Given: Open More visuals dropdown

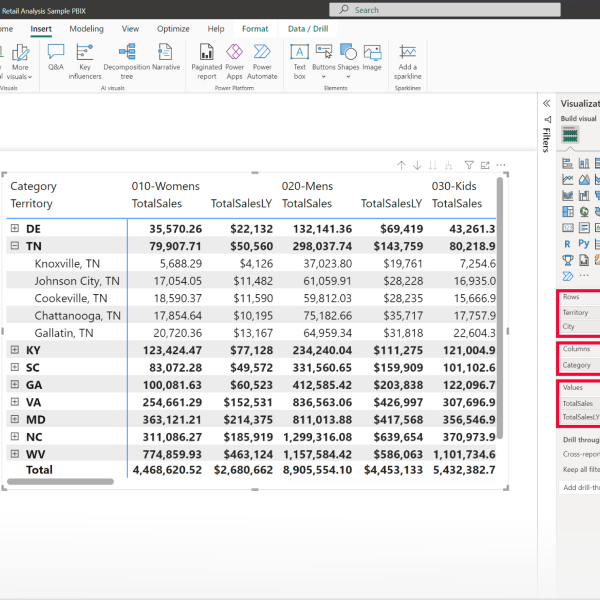Looking at the screenshot, I should tap(20, 61).
